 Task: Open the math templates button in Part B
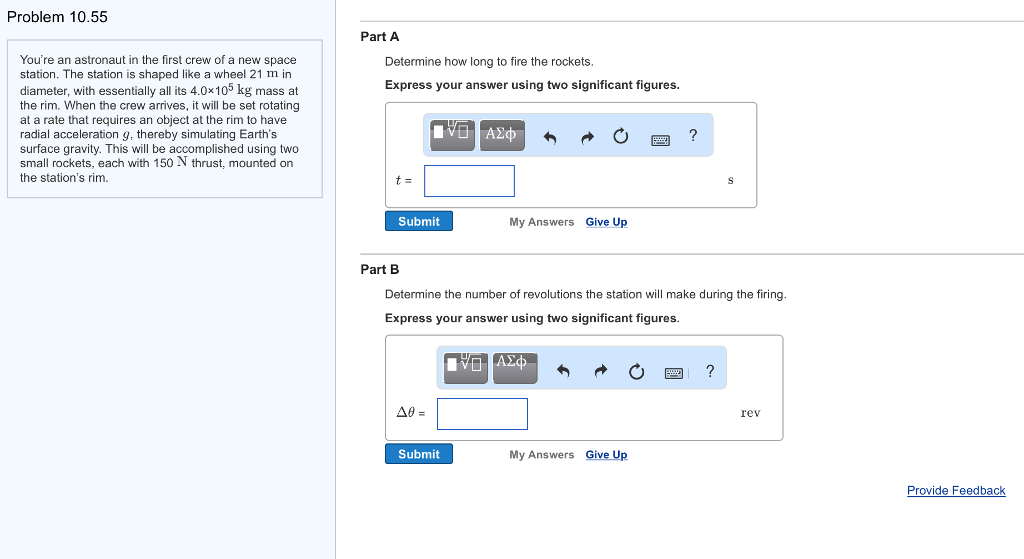click(x=466, y=368)
